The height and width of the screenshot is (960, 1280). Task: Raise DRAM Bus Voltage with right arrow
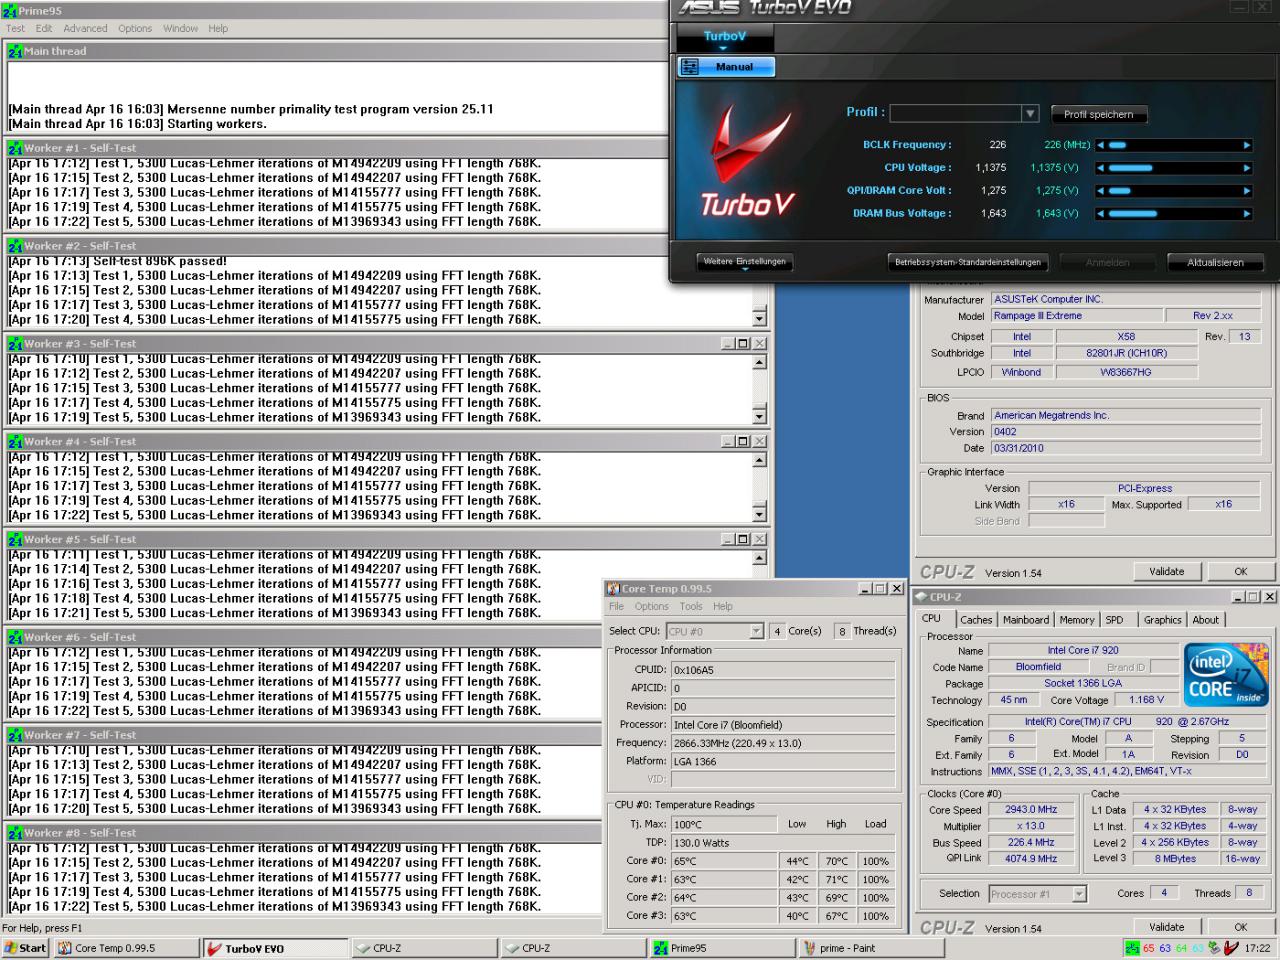(x=1247, y=214)
